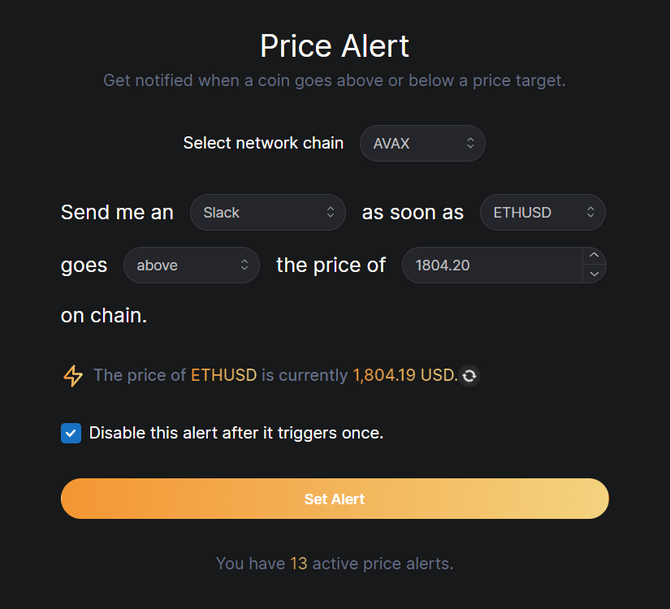Click 'Disable this alert after it triggers once' label
Image resolution: width=670 pixels, height=609 pixels.
pyautogui.click(x=236, y=433)
